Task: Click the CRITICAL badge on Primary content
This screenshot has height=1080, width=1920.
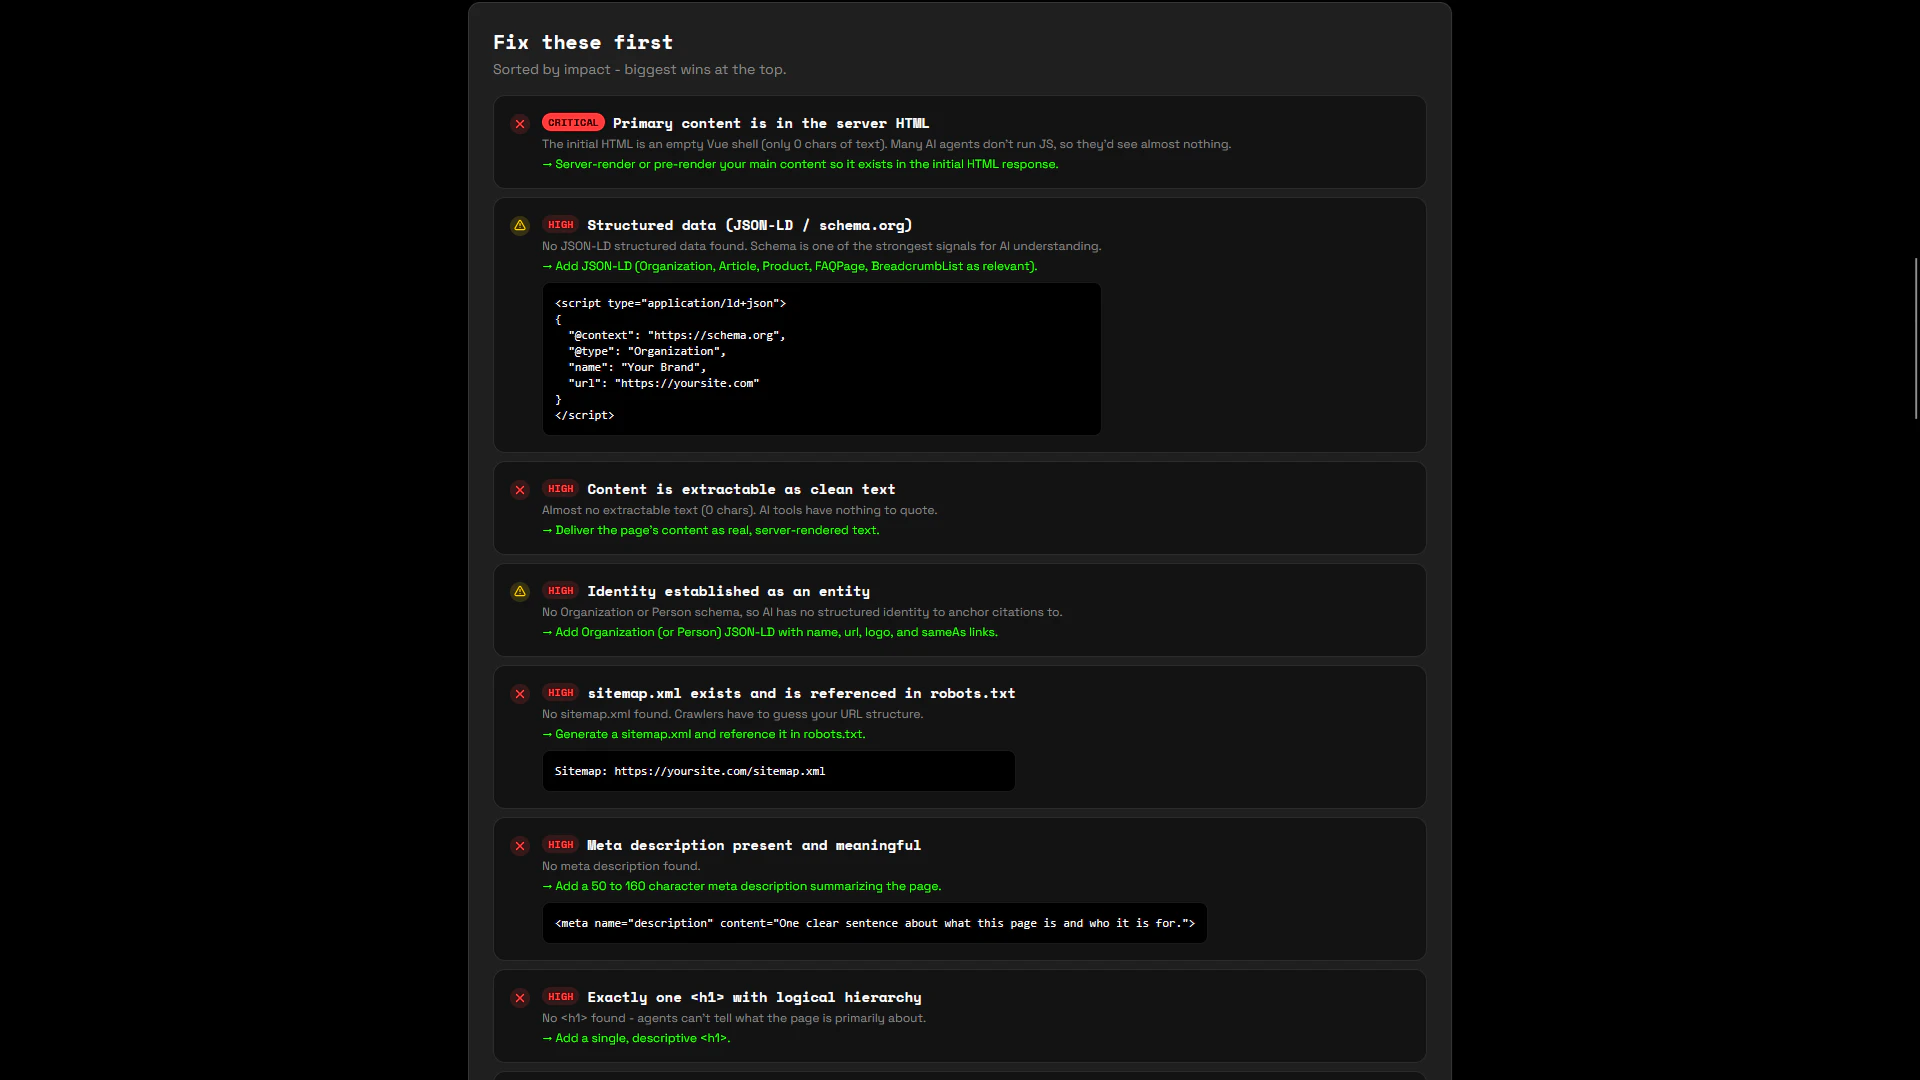Action: coord(573,123)
